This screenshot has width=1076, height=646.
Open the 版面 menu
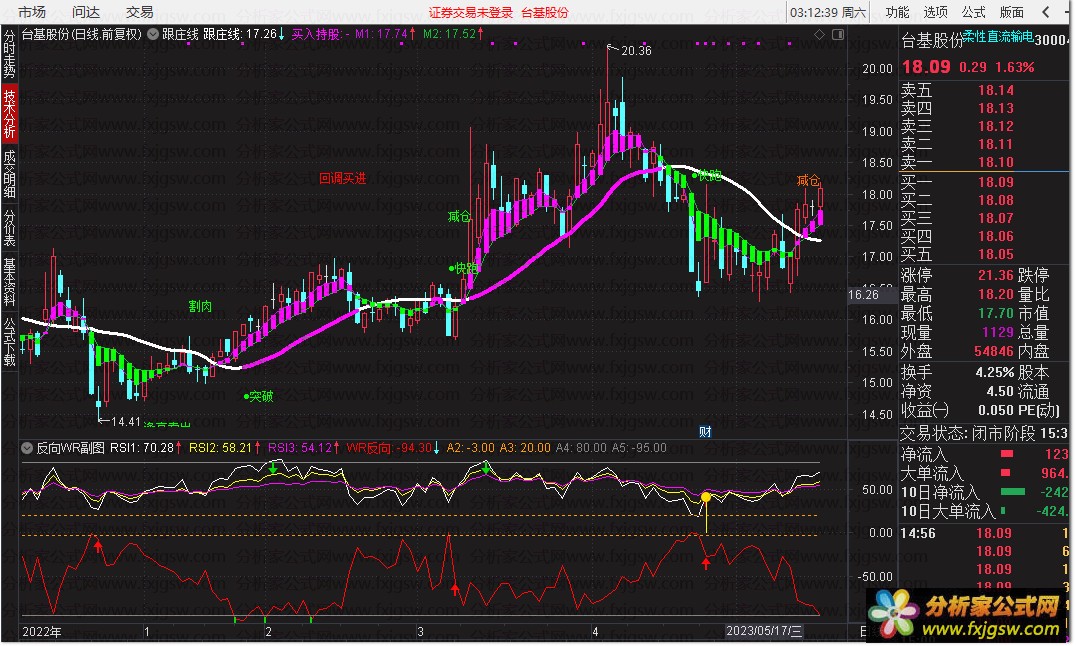1011,12
